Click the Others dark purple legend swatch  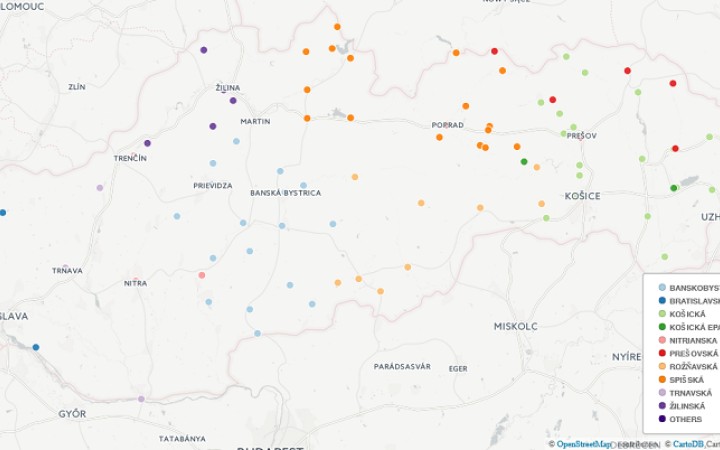pos(662,419)
